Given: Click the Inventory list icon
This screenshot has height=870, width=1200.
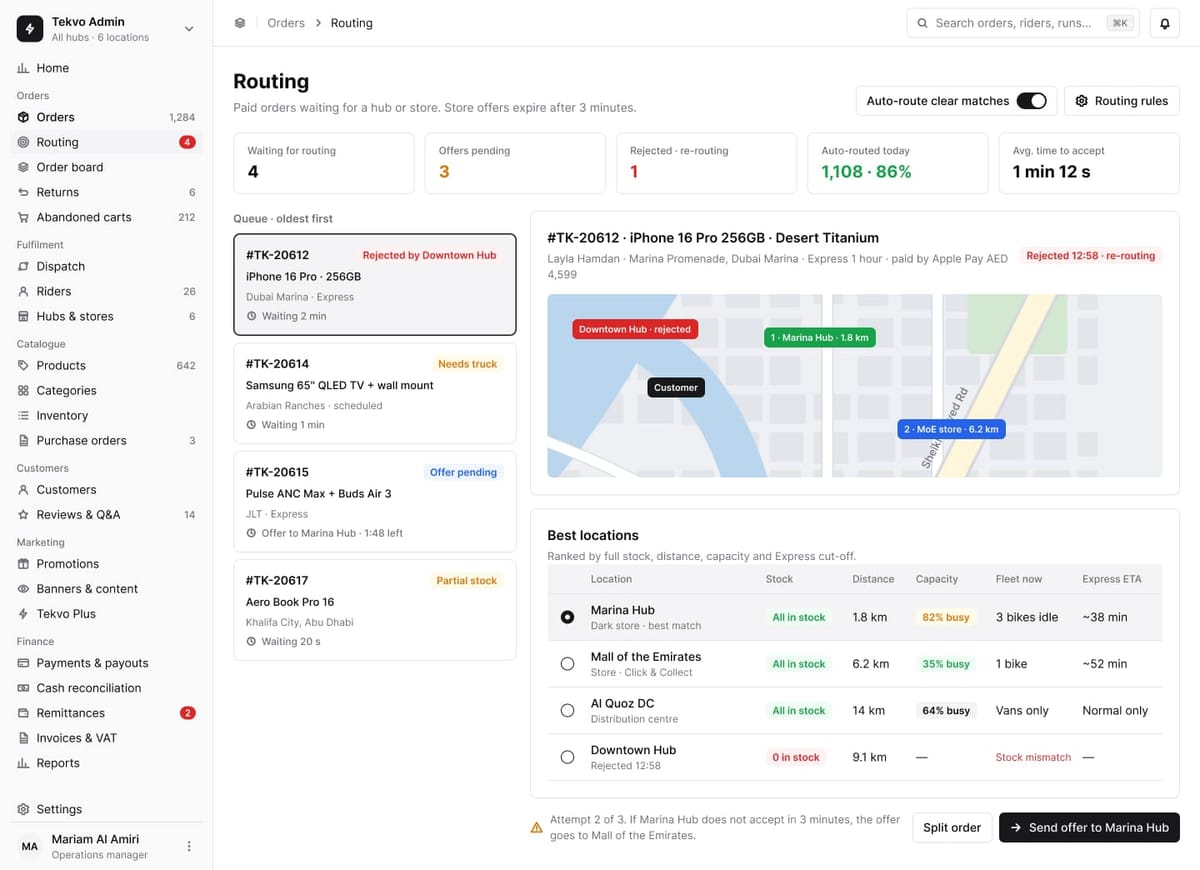Looking at the screenshot, I should [x=23, y=415].
